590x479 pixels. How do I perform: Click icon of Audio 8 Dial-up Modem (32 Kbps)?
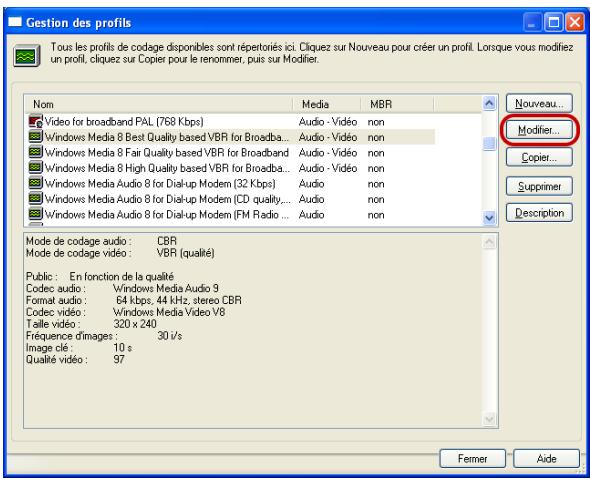36,183
